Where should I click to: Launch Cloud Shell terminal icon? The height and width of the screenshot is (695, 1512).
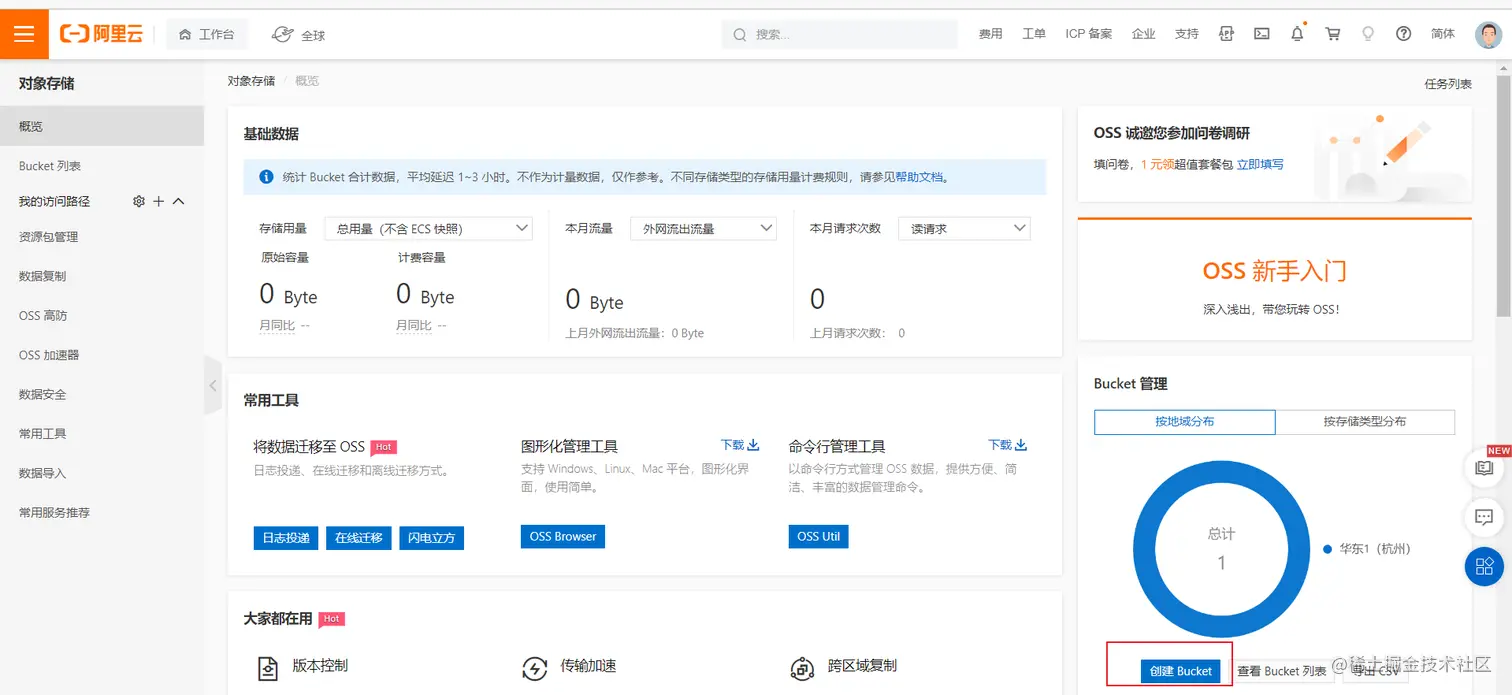1262,34
